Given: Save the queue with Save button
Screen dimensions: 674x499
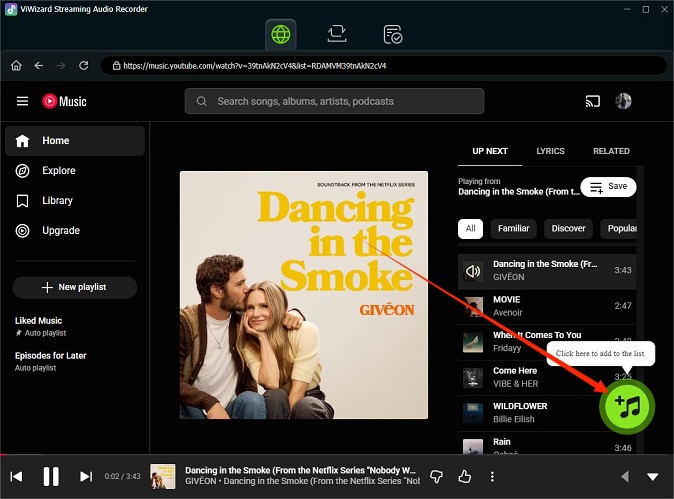Looking at the screenshot, I should [x=608, y=187].
